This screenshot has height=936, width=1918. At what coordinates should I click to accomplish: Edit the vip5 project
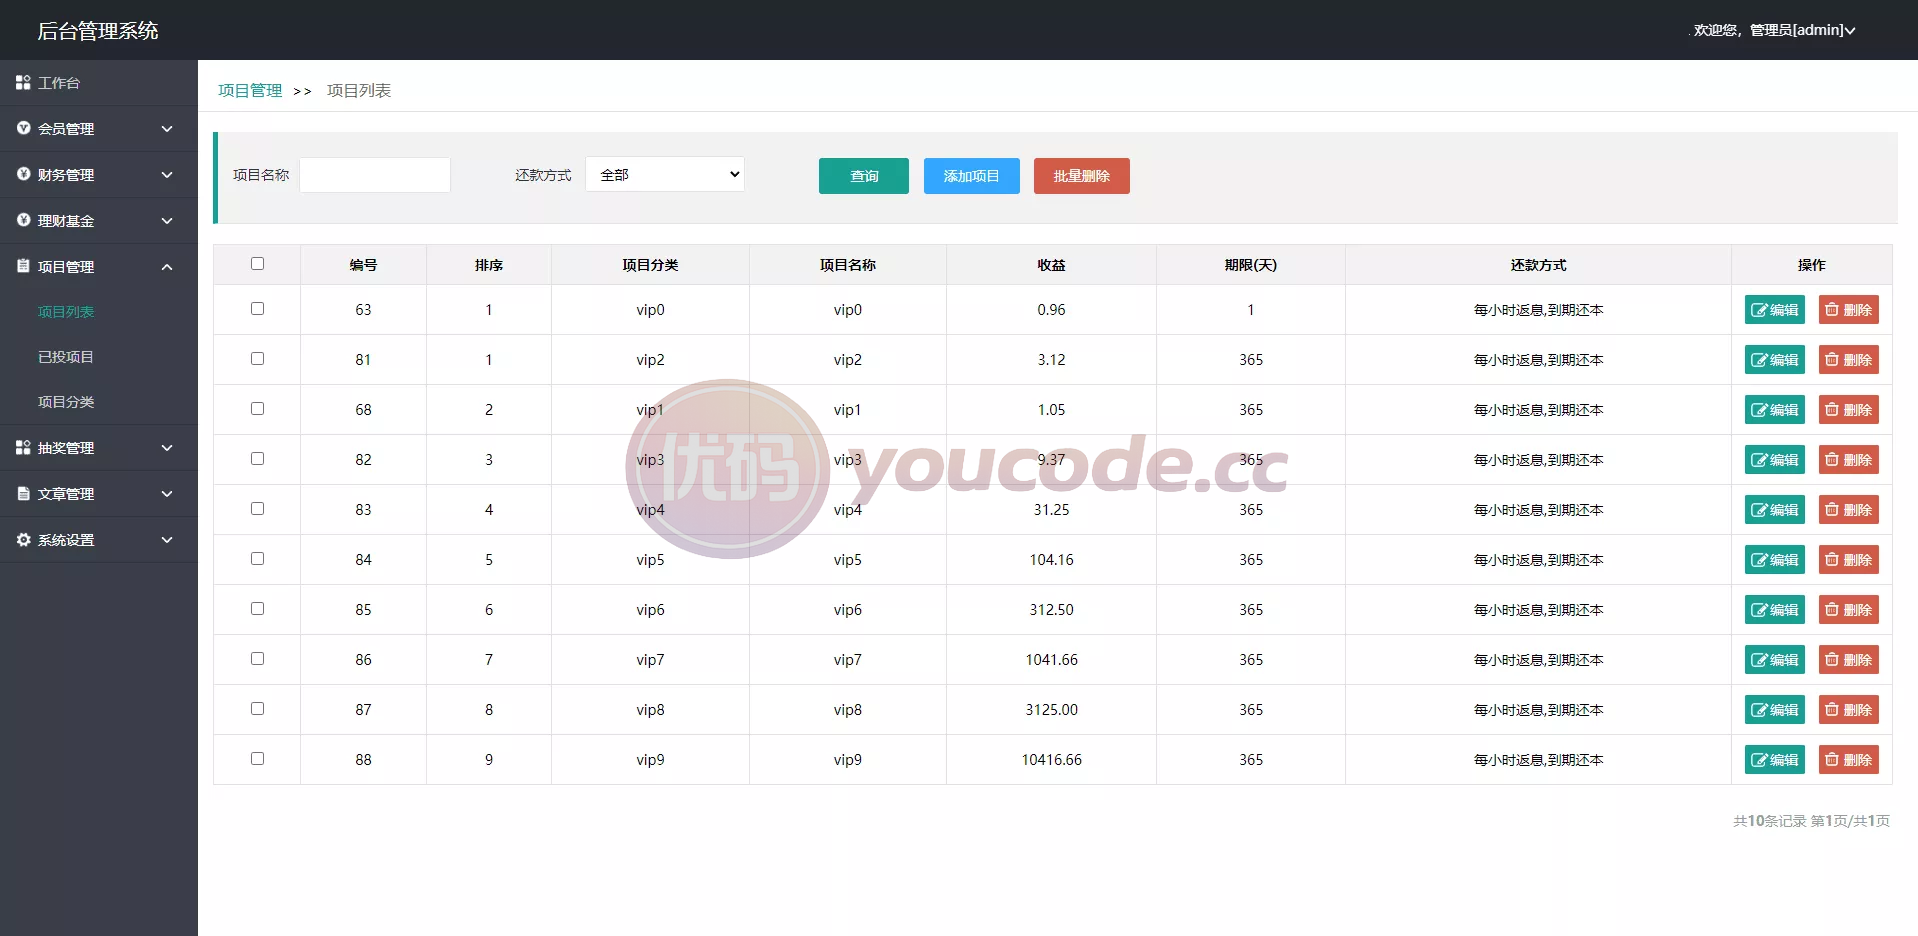pyautogui.click(x=1774, y=560)
